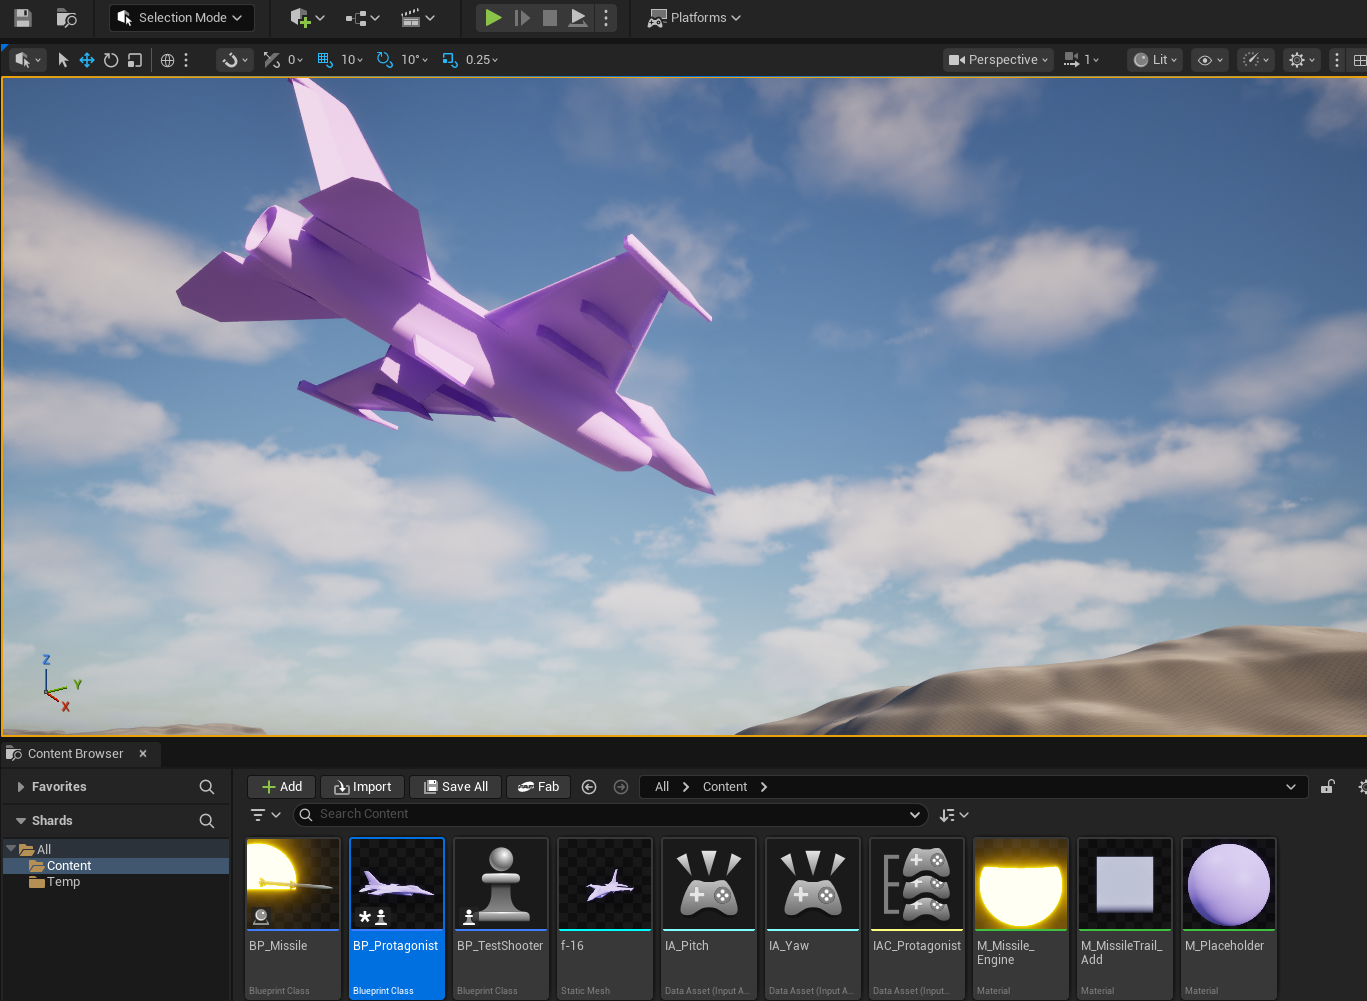Open the Cinematics clapperboard dropdown
The width and height of the screenshot is (1367, 1001).
tap(417, 18)
